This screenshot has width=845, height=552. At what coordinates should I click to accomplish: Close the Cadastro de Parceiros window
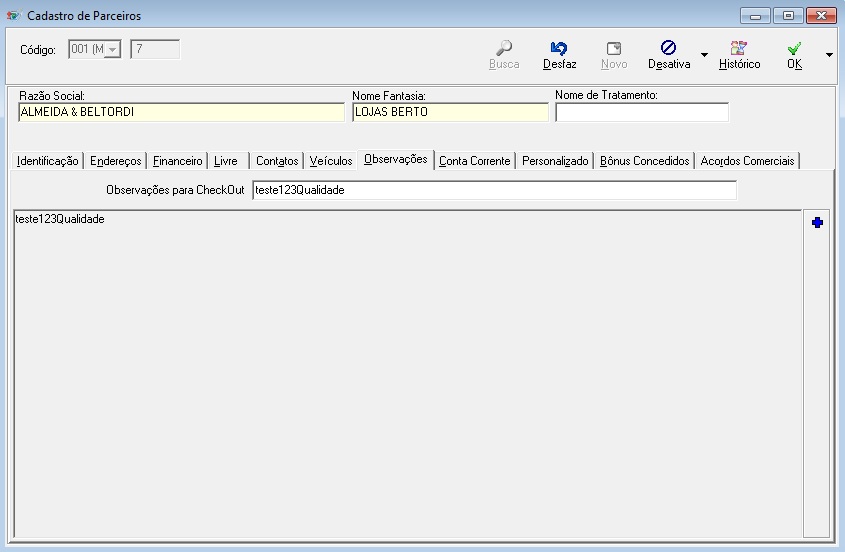click(821, 16)
